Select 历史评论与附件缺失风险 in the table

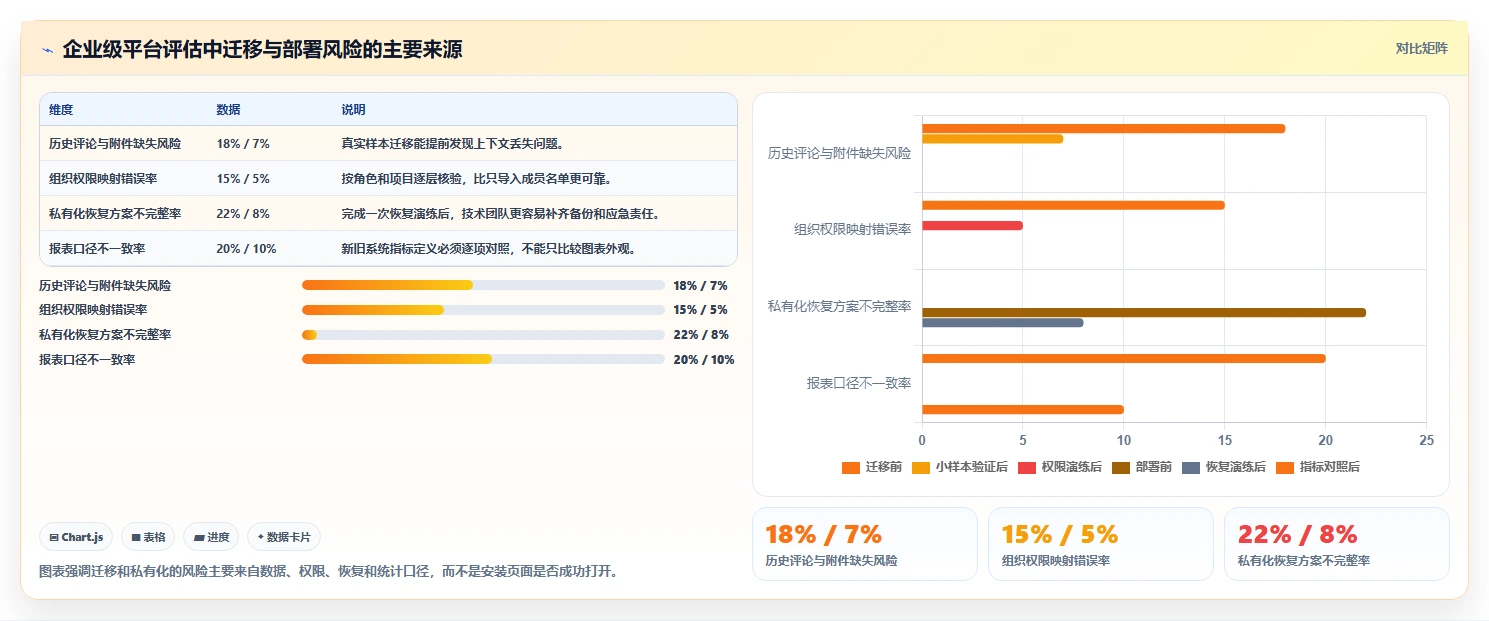(115, 144)
